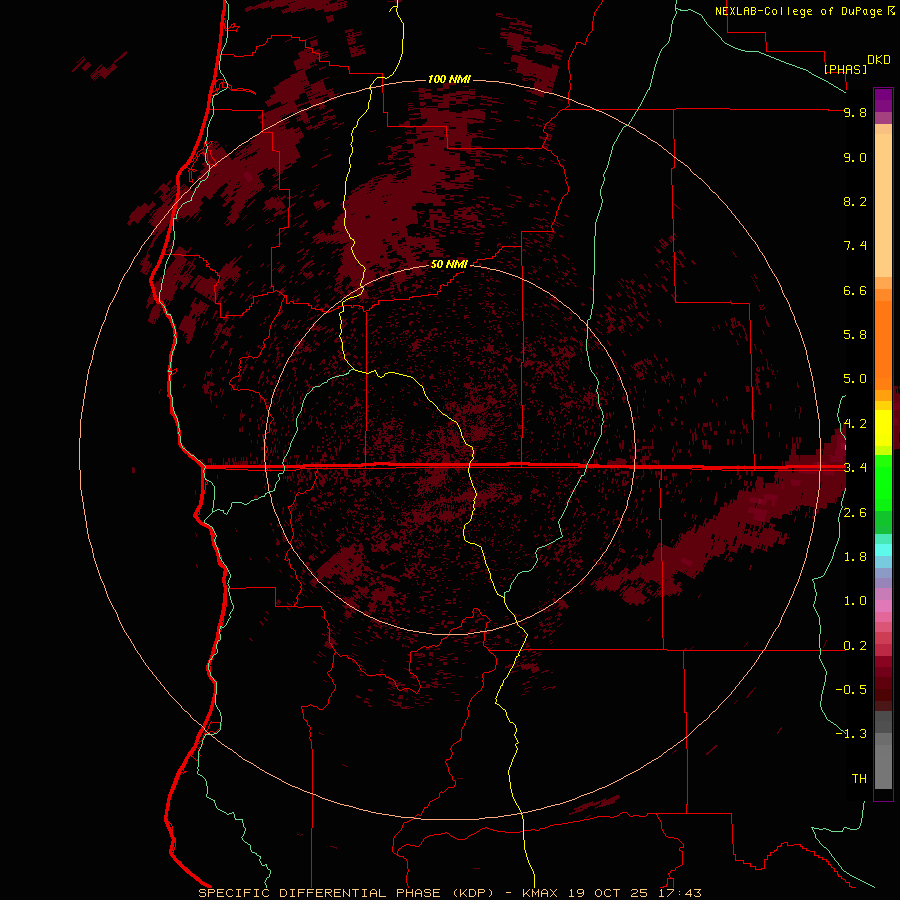Select the 1.0 legend value

[x=855, y=601]
